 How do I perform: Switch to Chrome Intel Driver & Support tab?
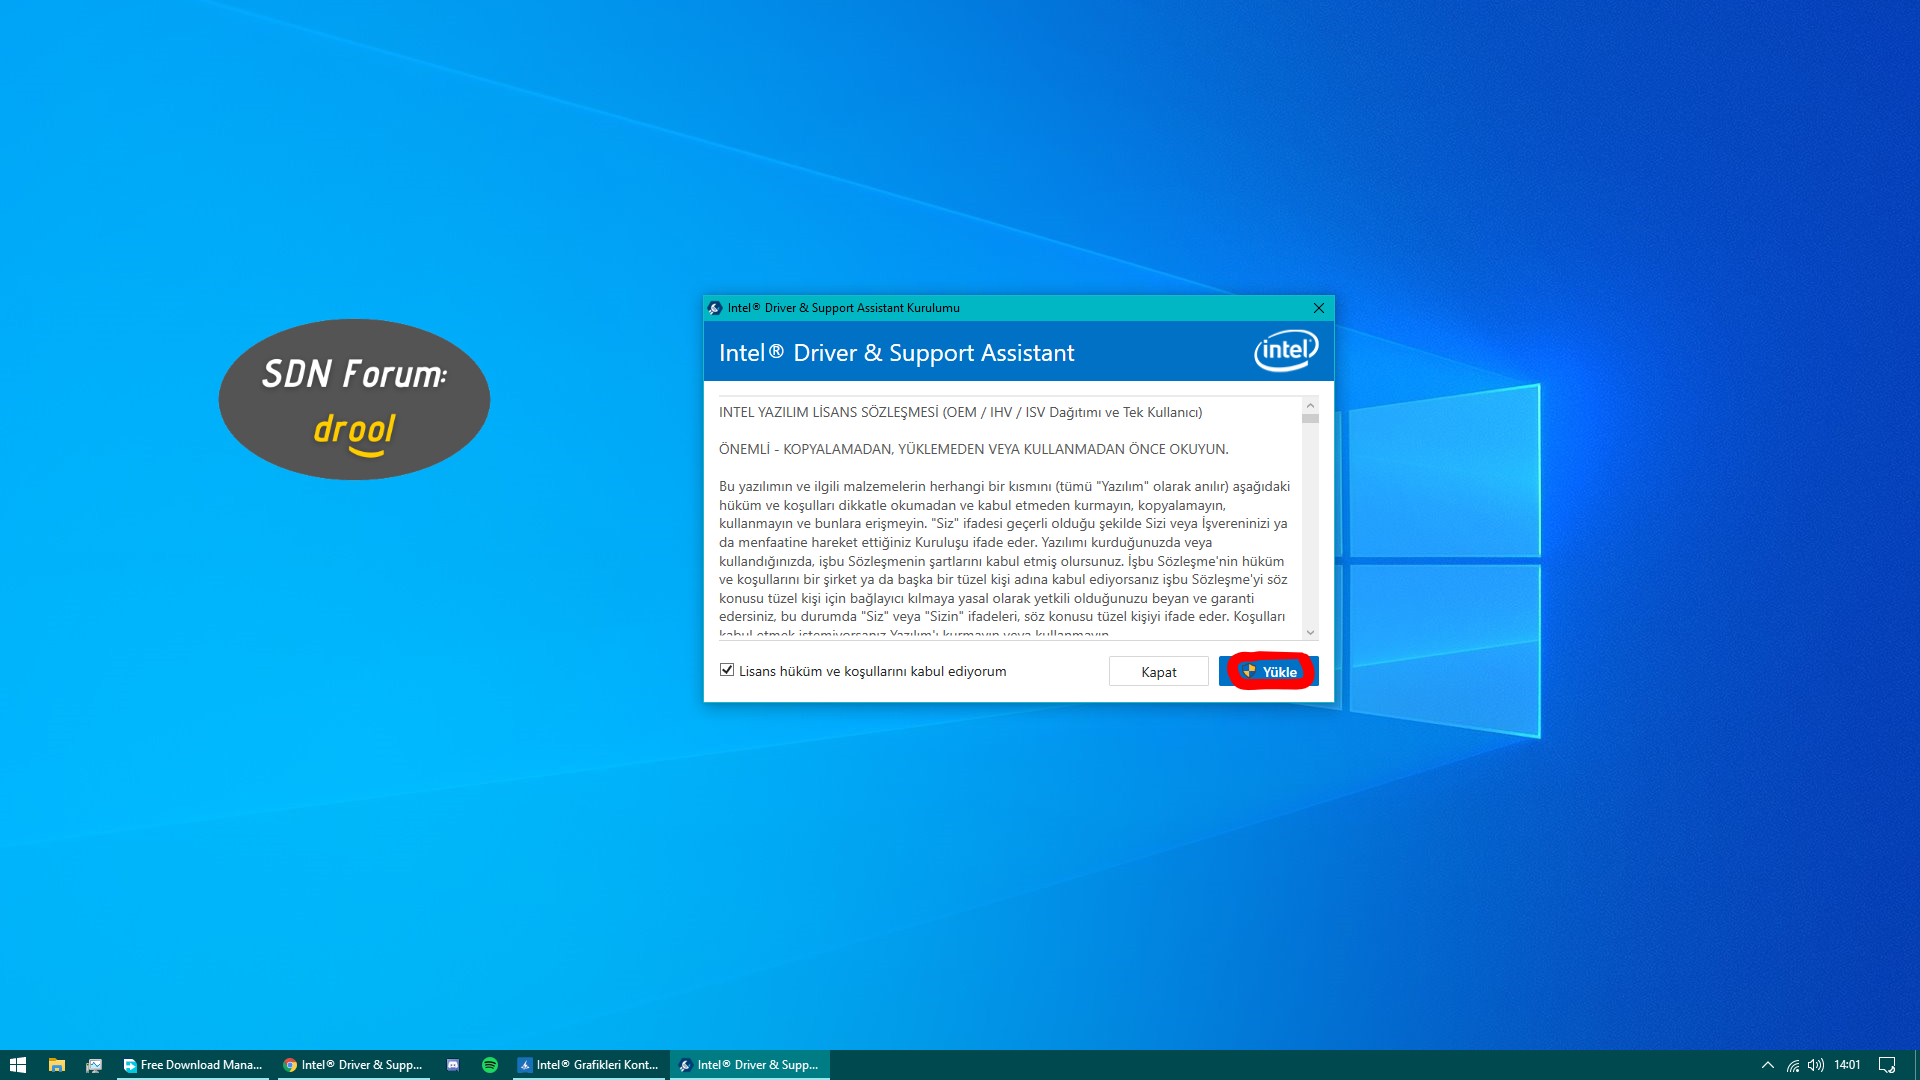(353, 1065)
